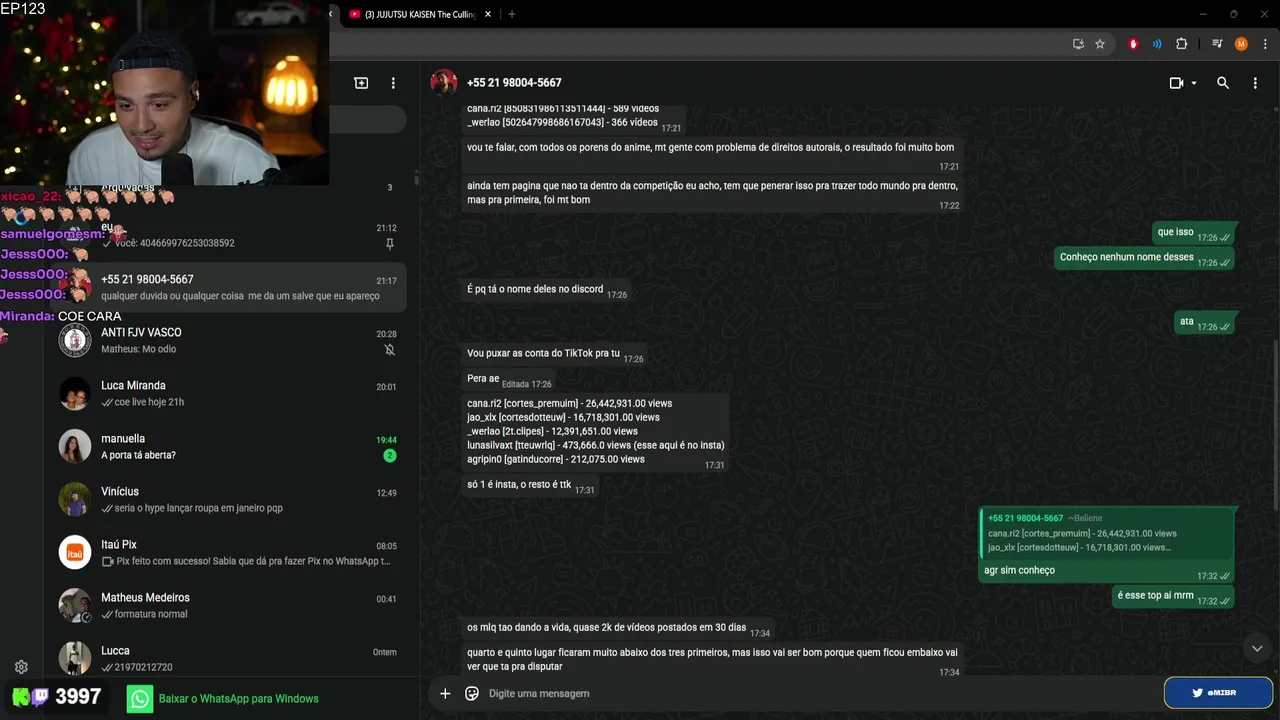
Task: Jump to the latest messages with the down chevron
Action: [x=1257, y=649]
